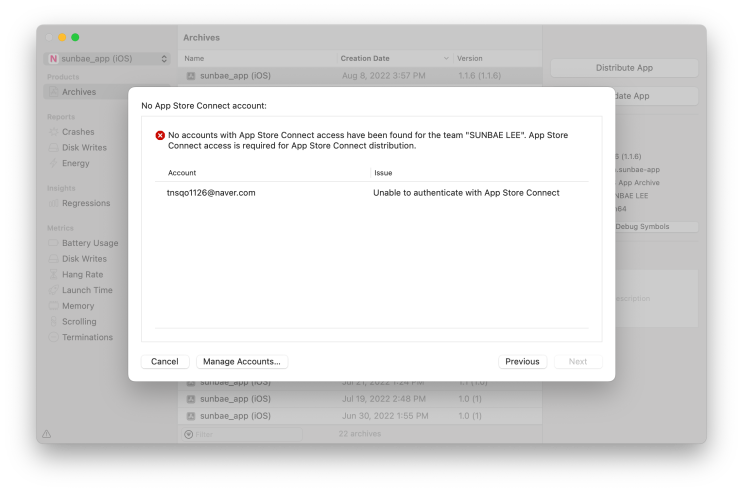This screenshot has height=492, width=743.
Task: Select Scrolling metric
Action: [x=79, y=321]
